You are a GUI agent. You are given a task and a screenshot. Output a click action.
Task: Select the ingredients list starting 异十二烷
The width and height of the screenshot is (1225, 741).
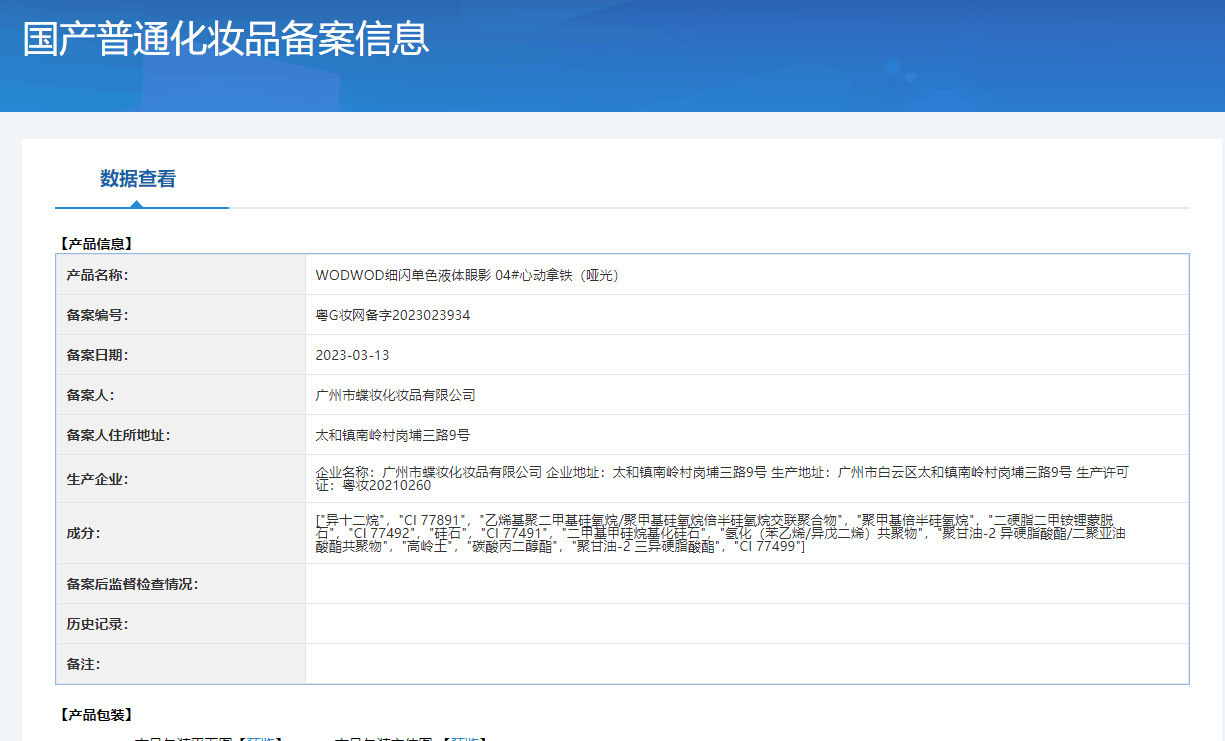[720, 533]
